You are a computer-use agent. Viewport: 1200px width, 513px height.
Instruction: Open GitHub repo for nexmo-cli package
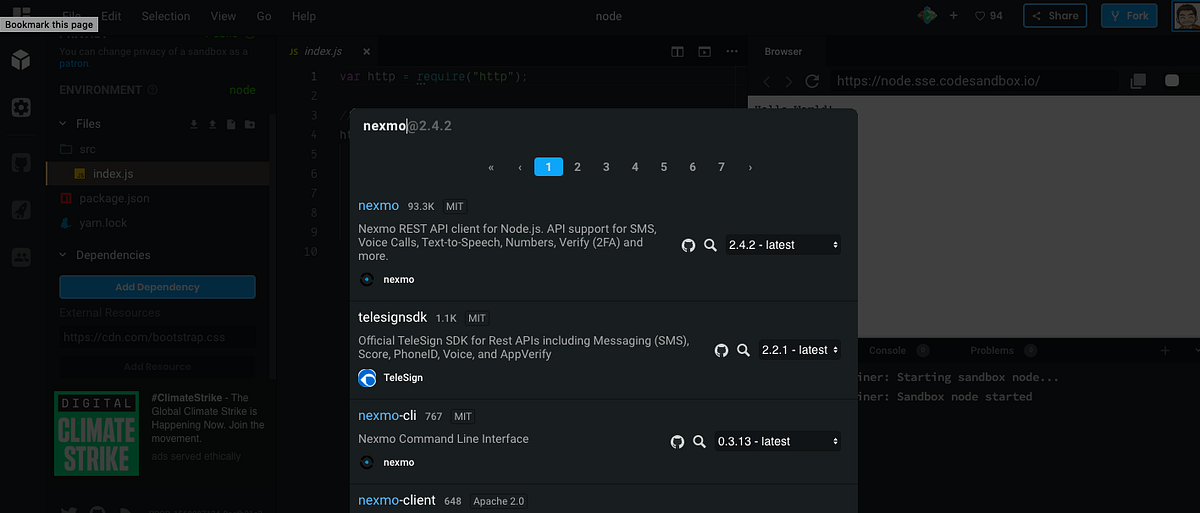(677, 441)
